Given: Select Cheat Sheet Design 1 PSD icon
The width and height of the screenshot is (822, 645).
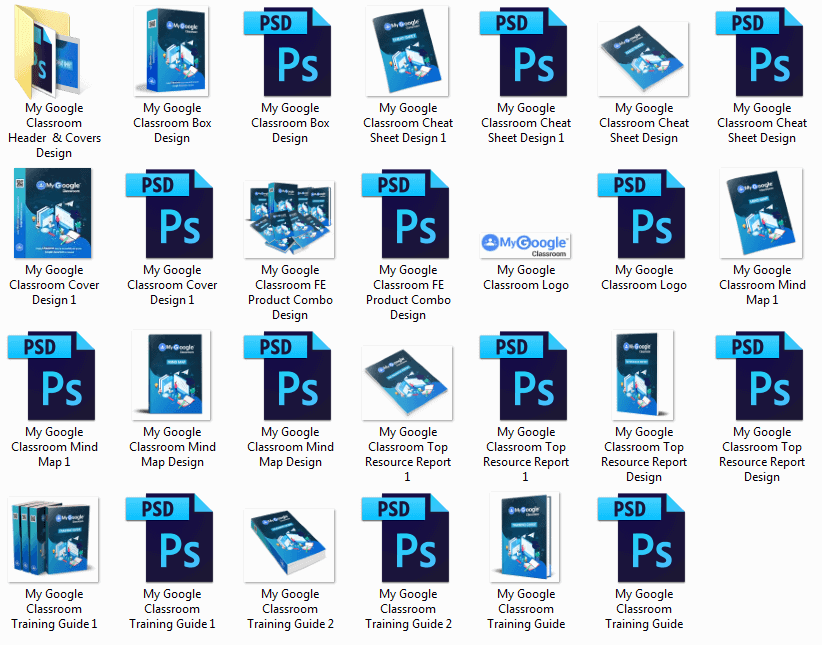Looking at the screenshot, I should click(523, 51).
